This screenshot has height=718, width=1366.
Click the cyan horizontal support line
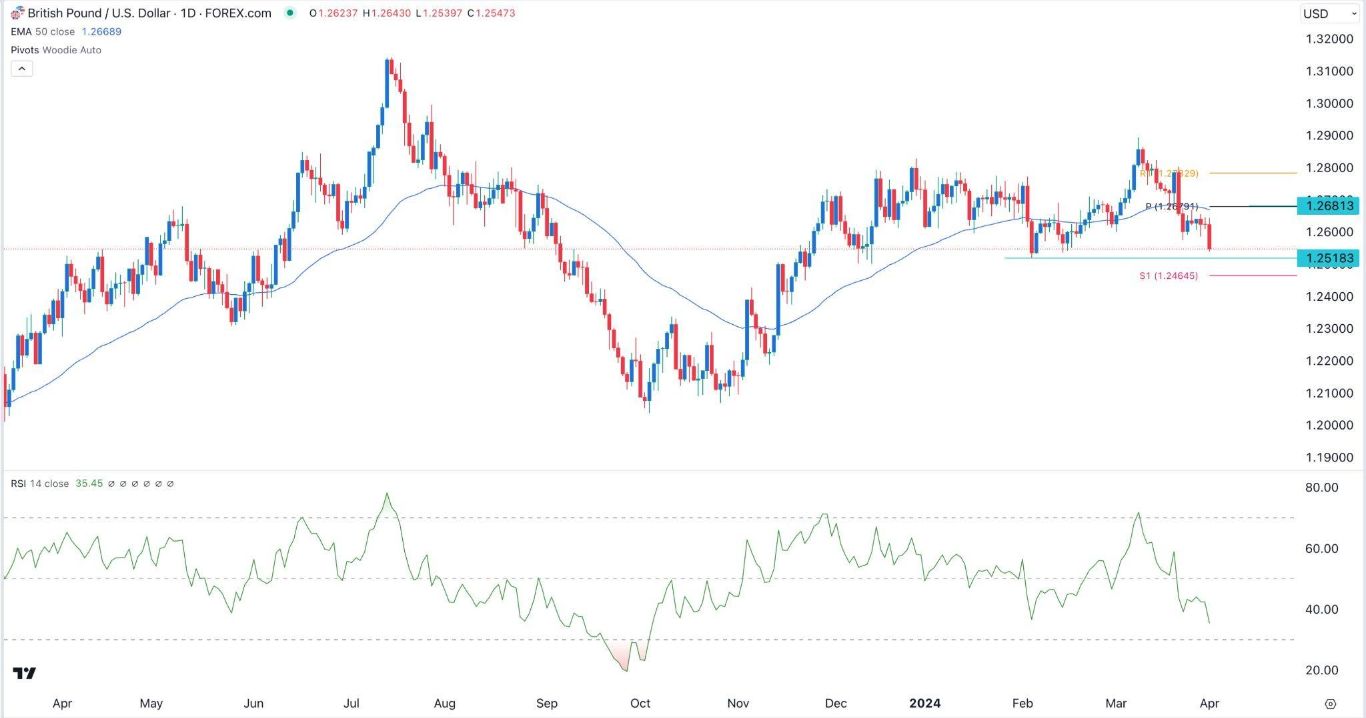[1150, 258]
